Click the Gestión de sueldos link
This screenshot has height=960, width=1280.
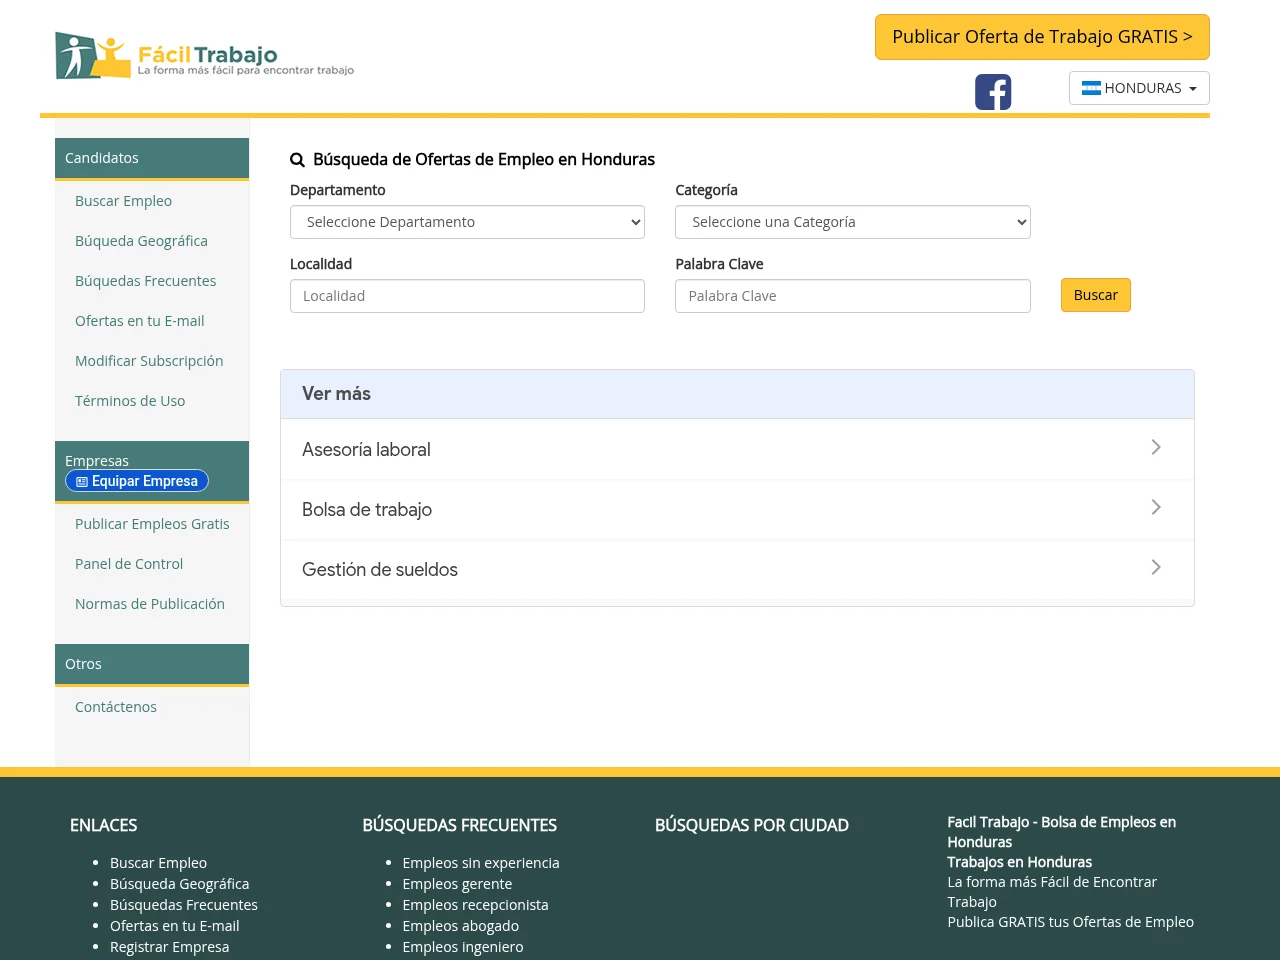point(380,570)
